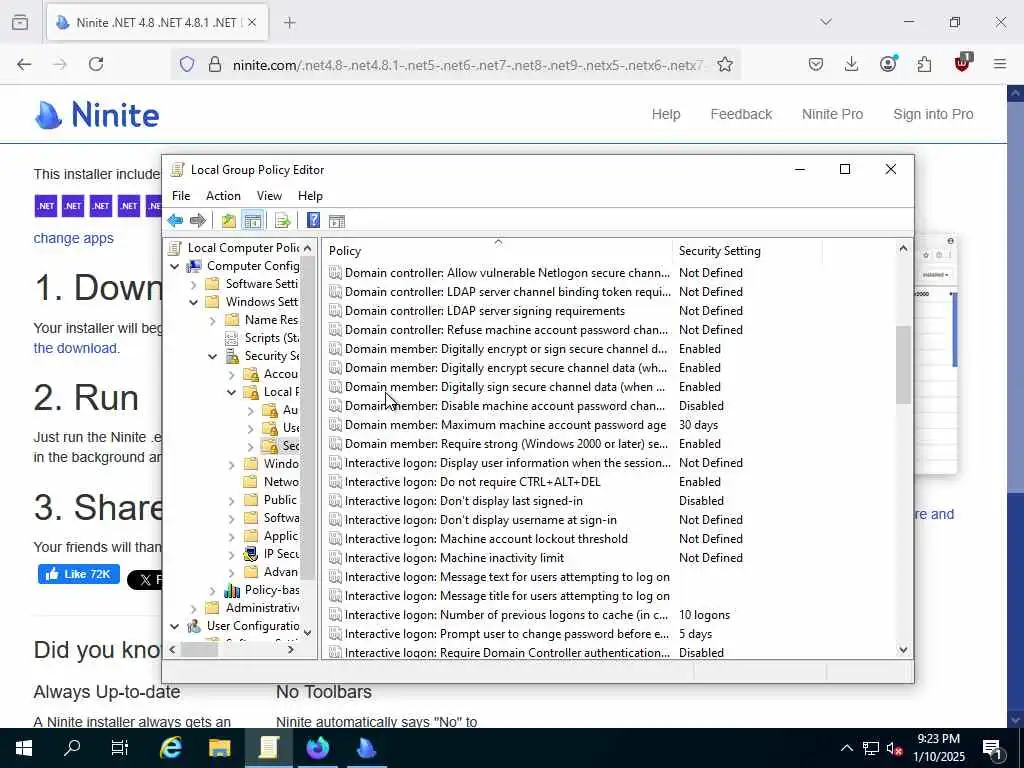Screen dimensions: 1024x768
Task: Click the Up one level folder icon
Action: pyautogui.click(x=229, y=221)
